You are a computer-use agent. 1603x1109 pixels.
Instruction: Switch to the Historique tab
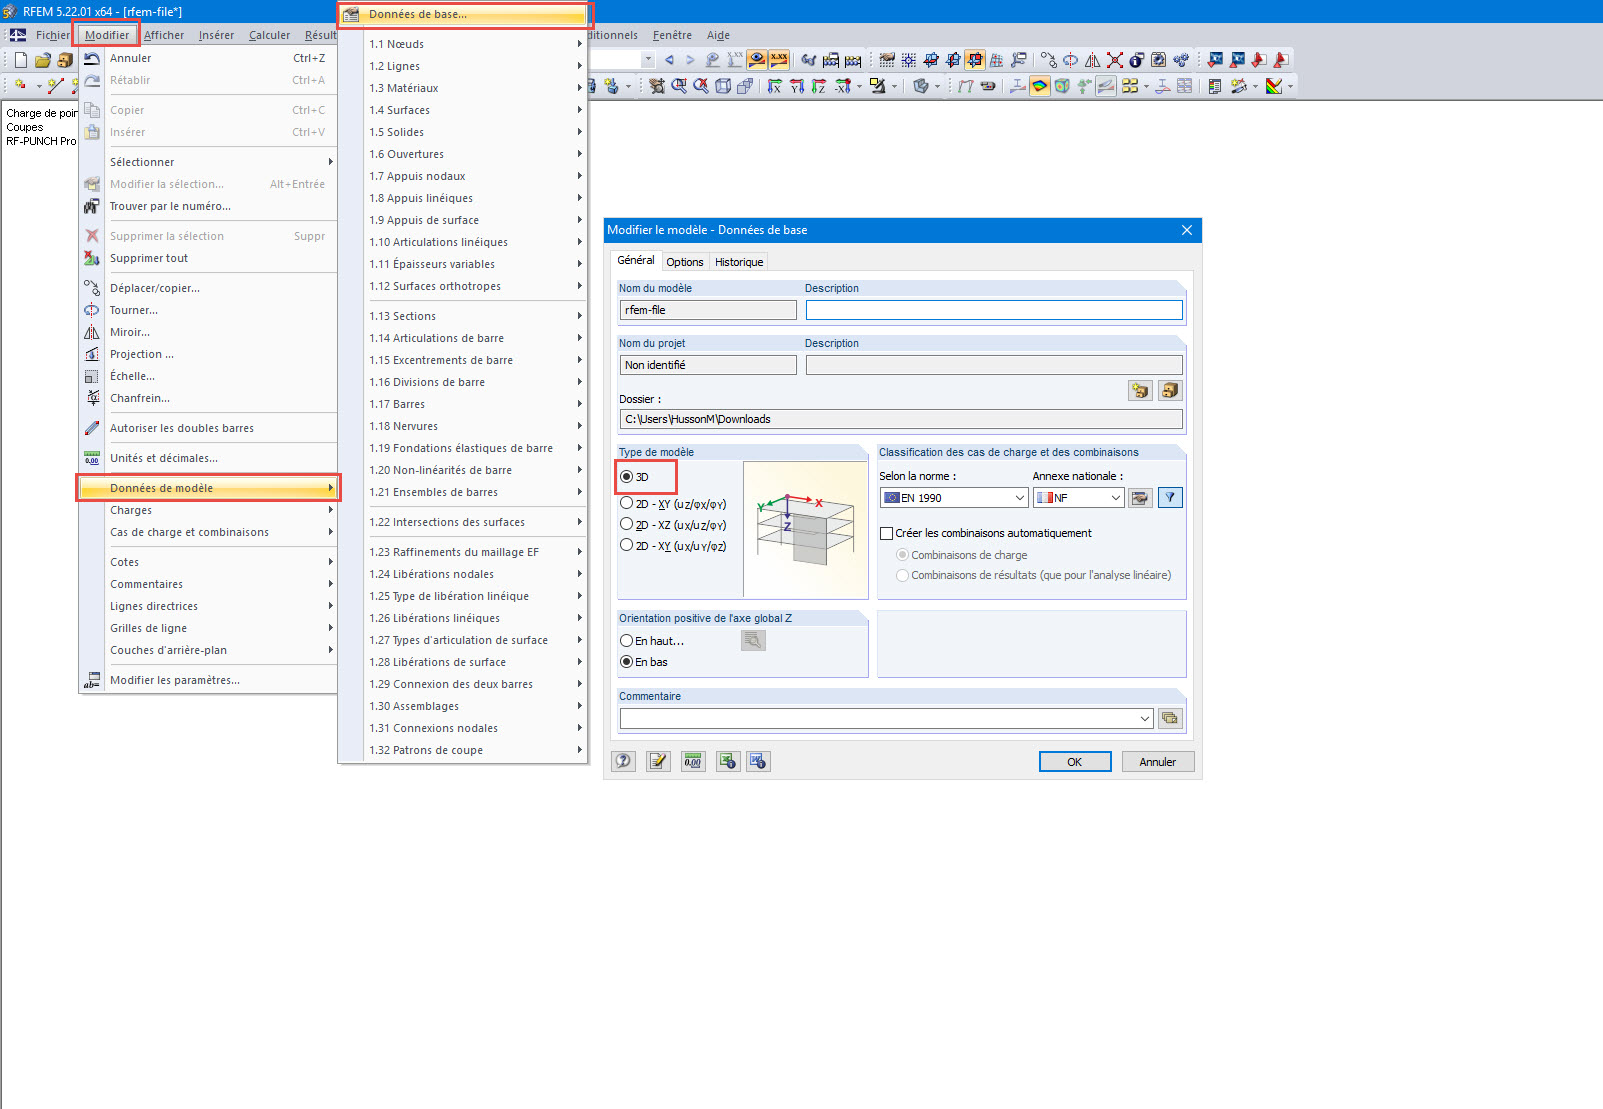pyautogui.click(x=739, y=262)
